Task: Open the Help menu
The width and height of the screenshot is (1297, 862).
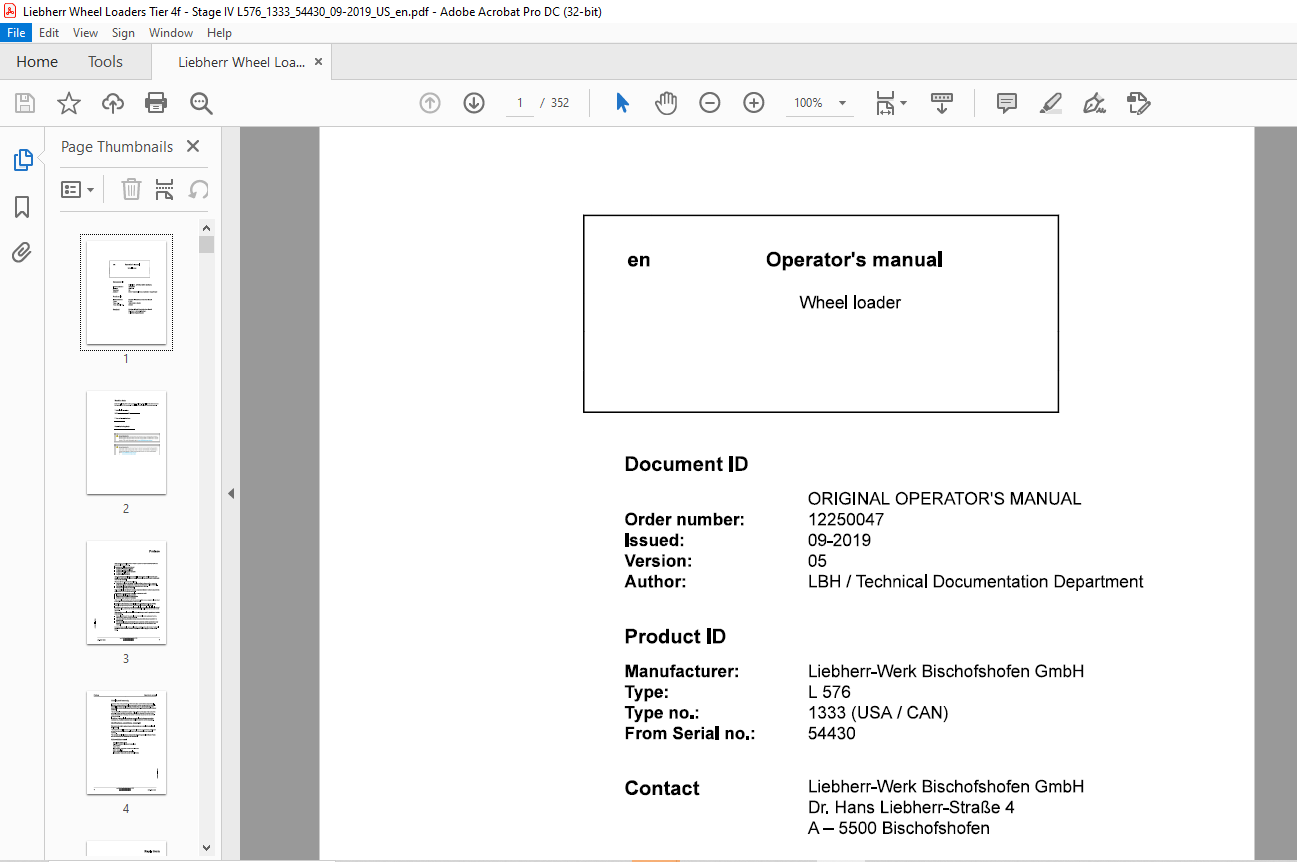Action: (219, 33)
